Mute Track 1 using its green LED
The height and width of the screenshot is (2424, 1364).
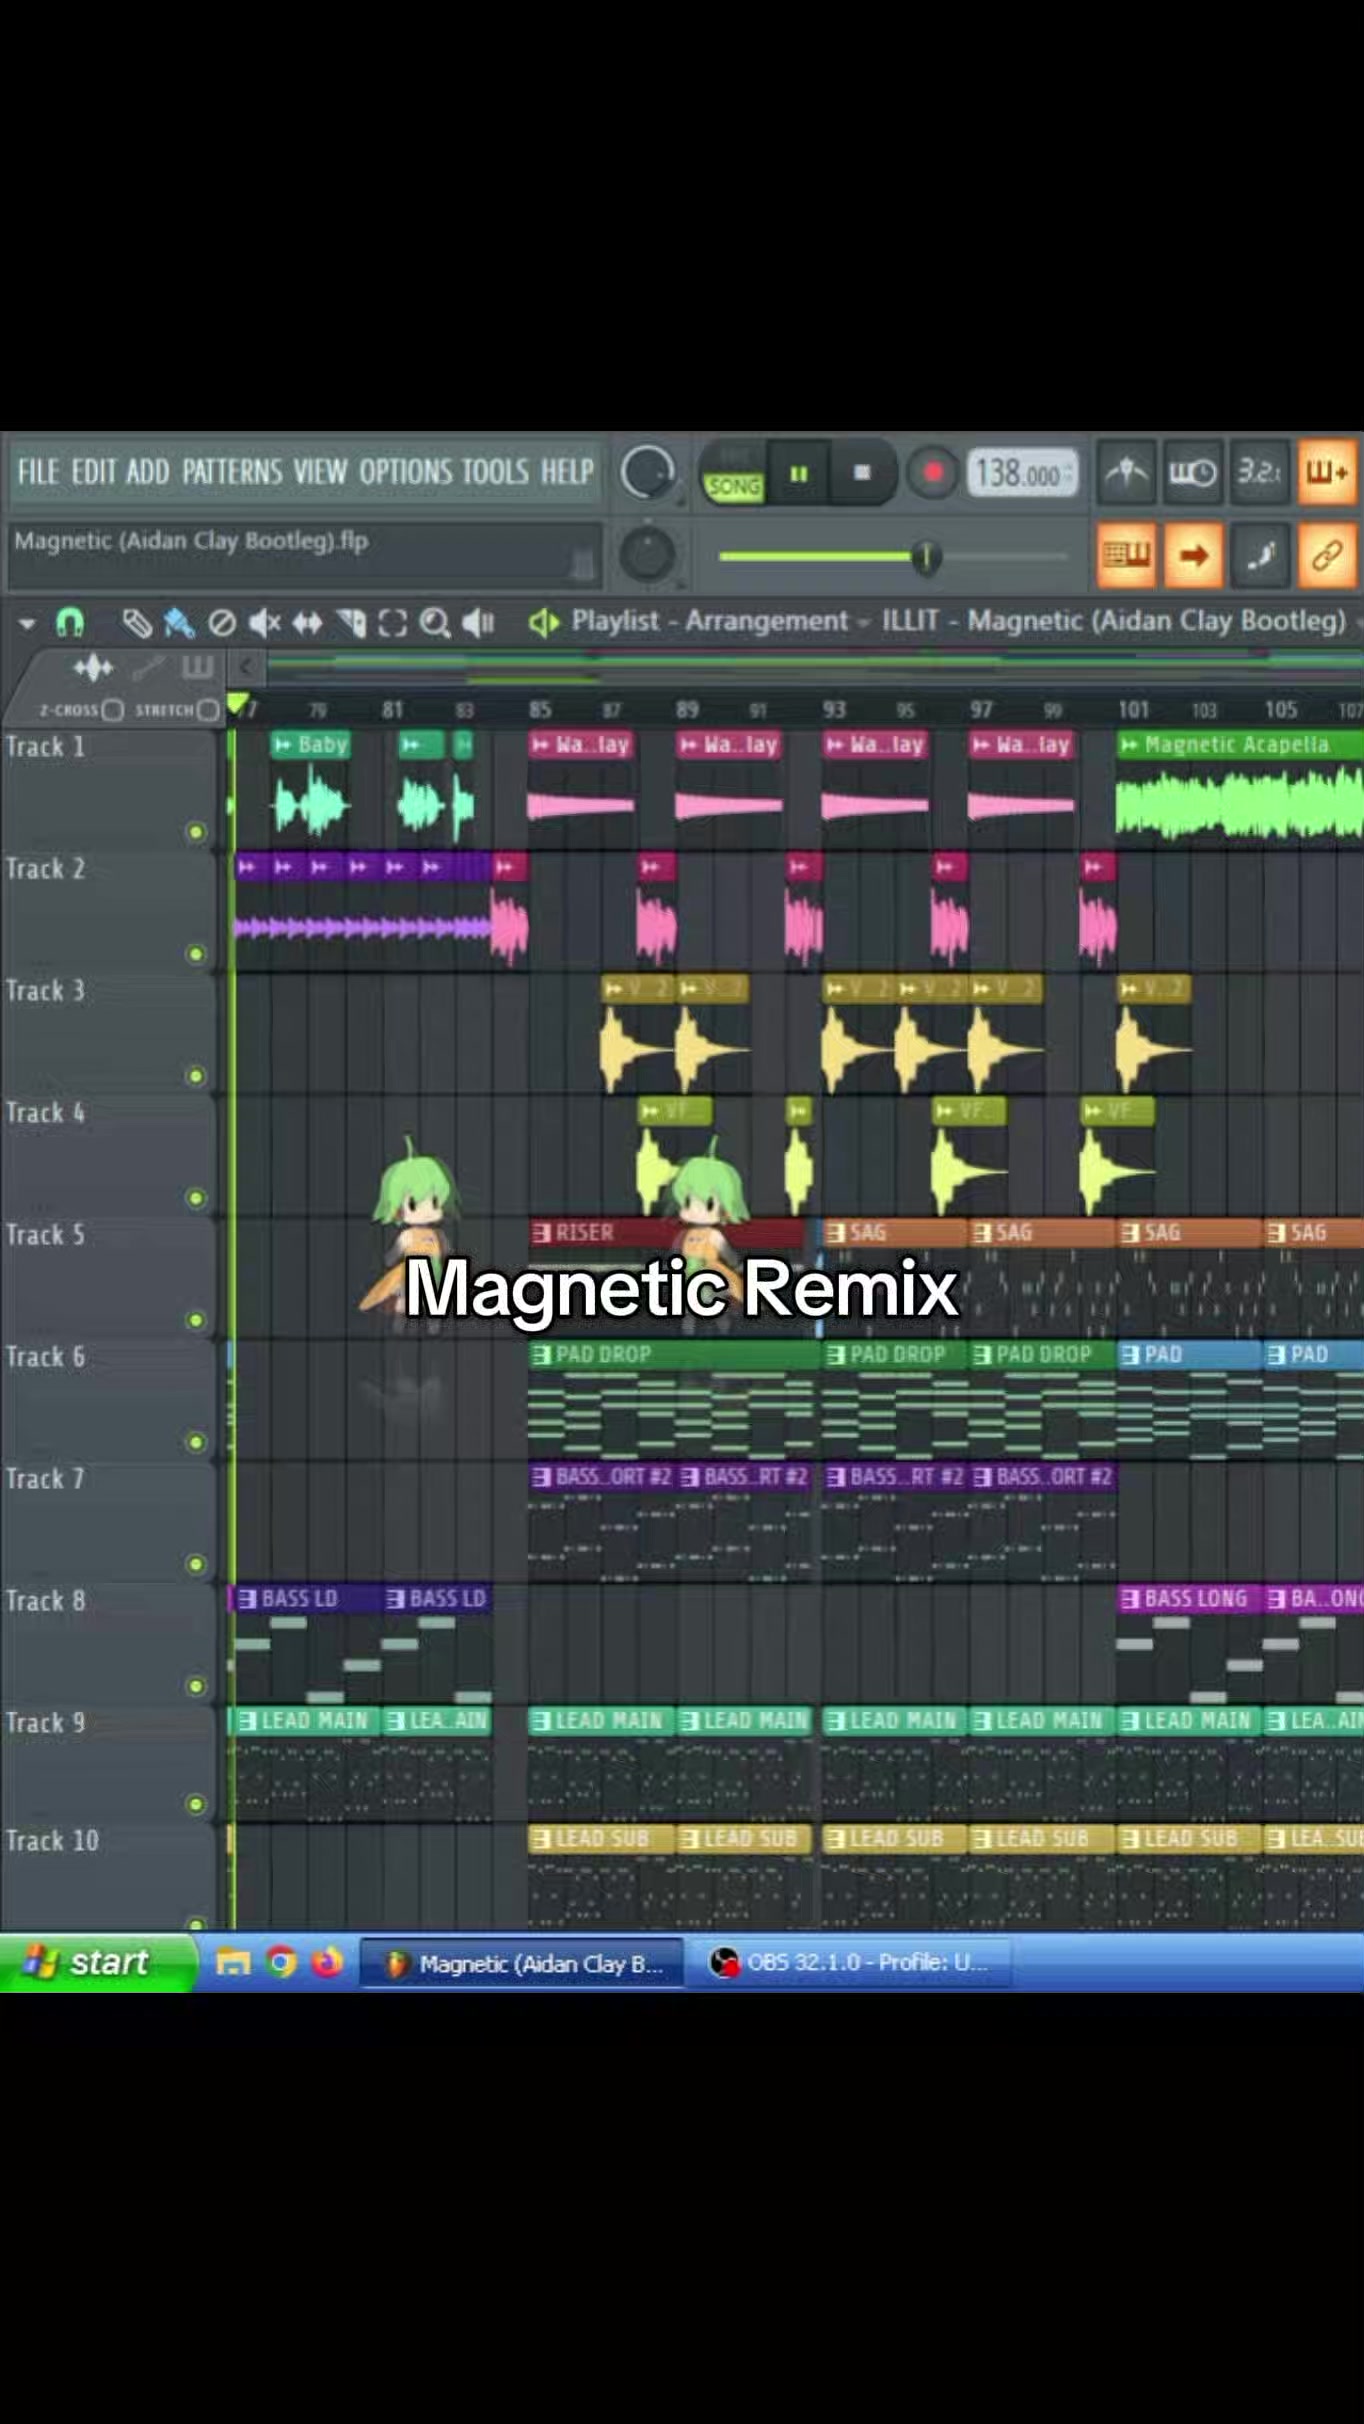[196, 832]
